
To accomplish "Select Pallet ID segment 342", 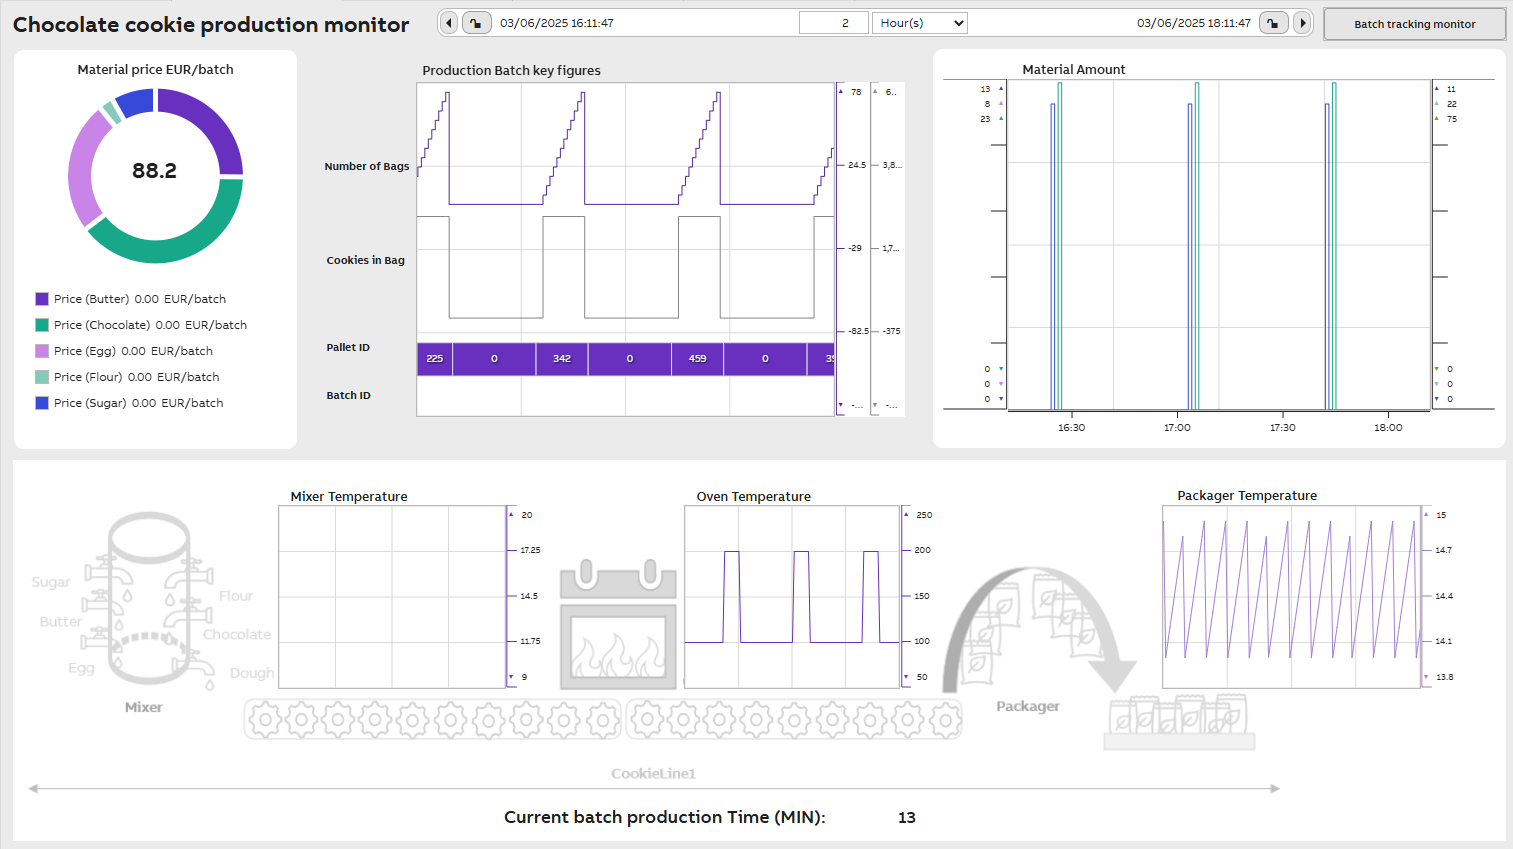I will tap(561, 358).
